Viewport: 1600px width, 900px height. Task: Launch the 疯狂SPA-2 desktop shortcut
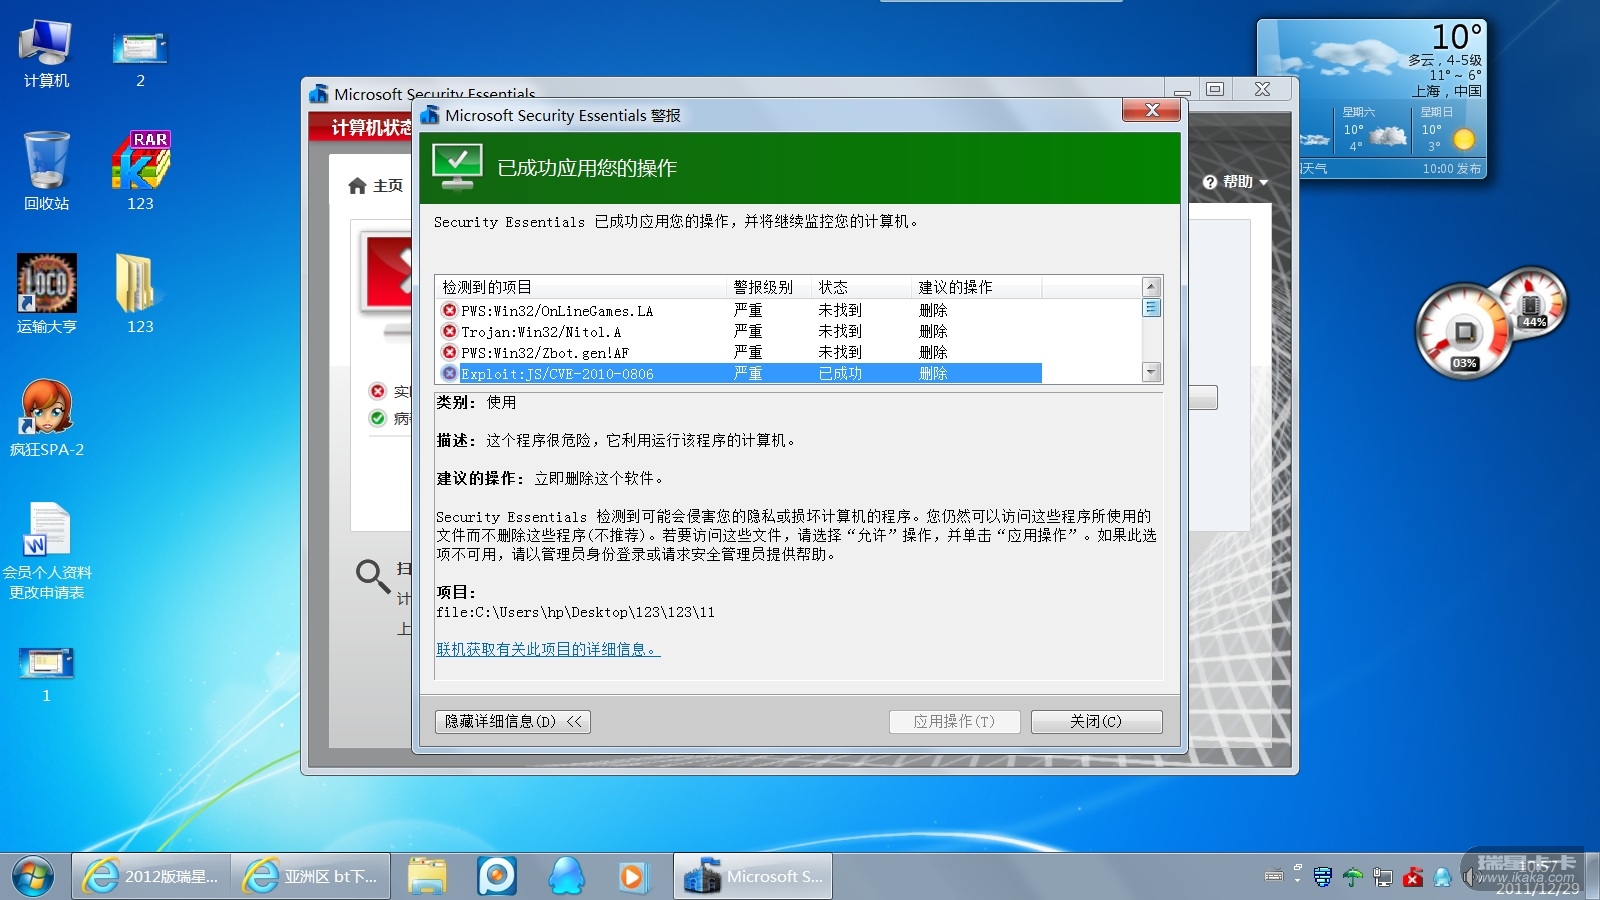click(46, 417)
